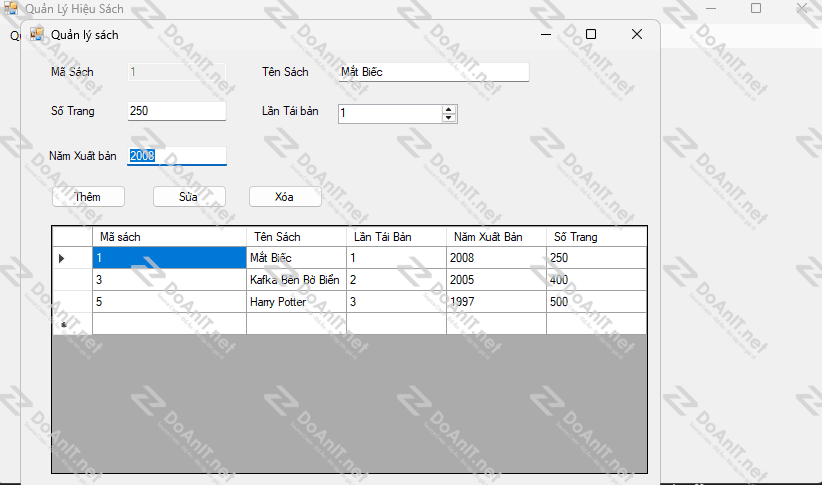Select row header of first row

click(71, 258)
